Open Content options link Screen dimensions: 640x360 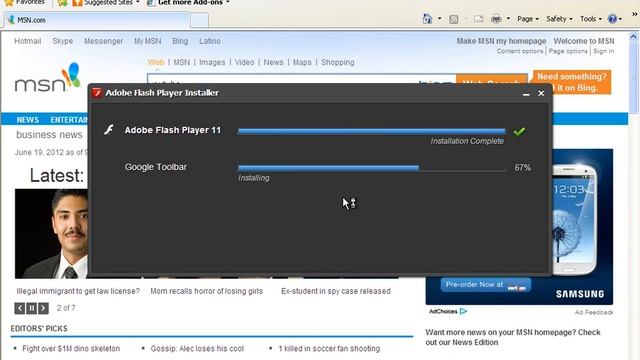[x=520, y=51]
